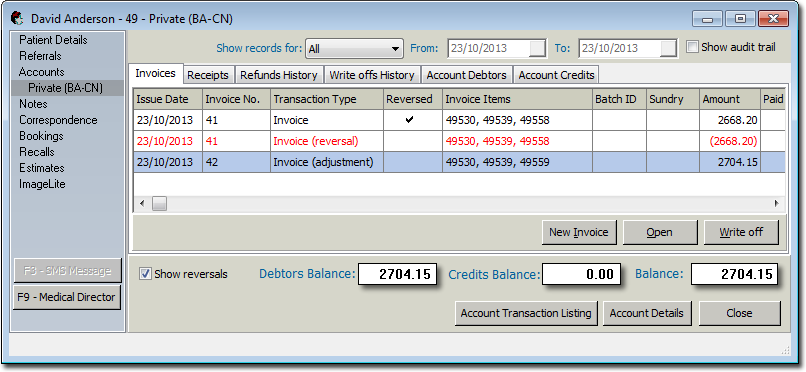The height and width of the screenshot is (372, 806).
Task: Open ImageLite in the sidebar
Action: pyautogui.click(x=43, y=184)
